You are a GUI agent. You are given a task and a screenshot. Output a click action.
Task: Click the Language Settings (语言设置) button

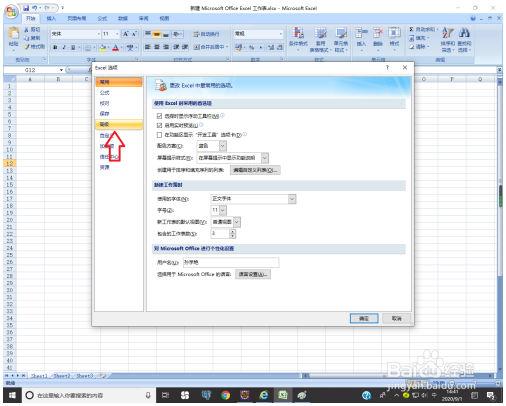click(x=253, y=274)
